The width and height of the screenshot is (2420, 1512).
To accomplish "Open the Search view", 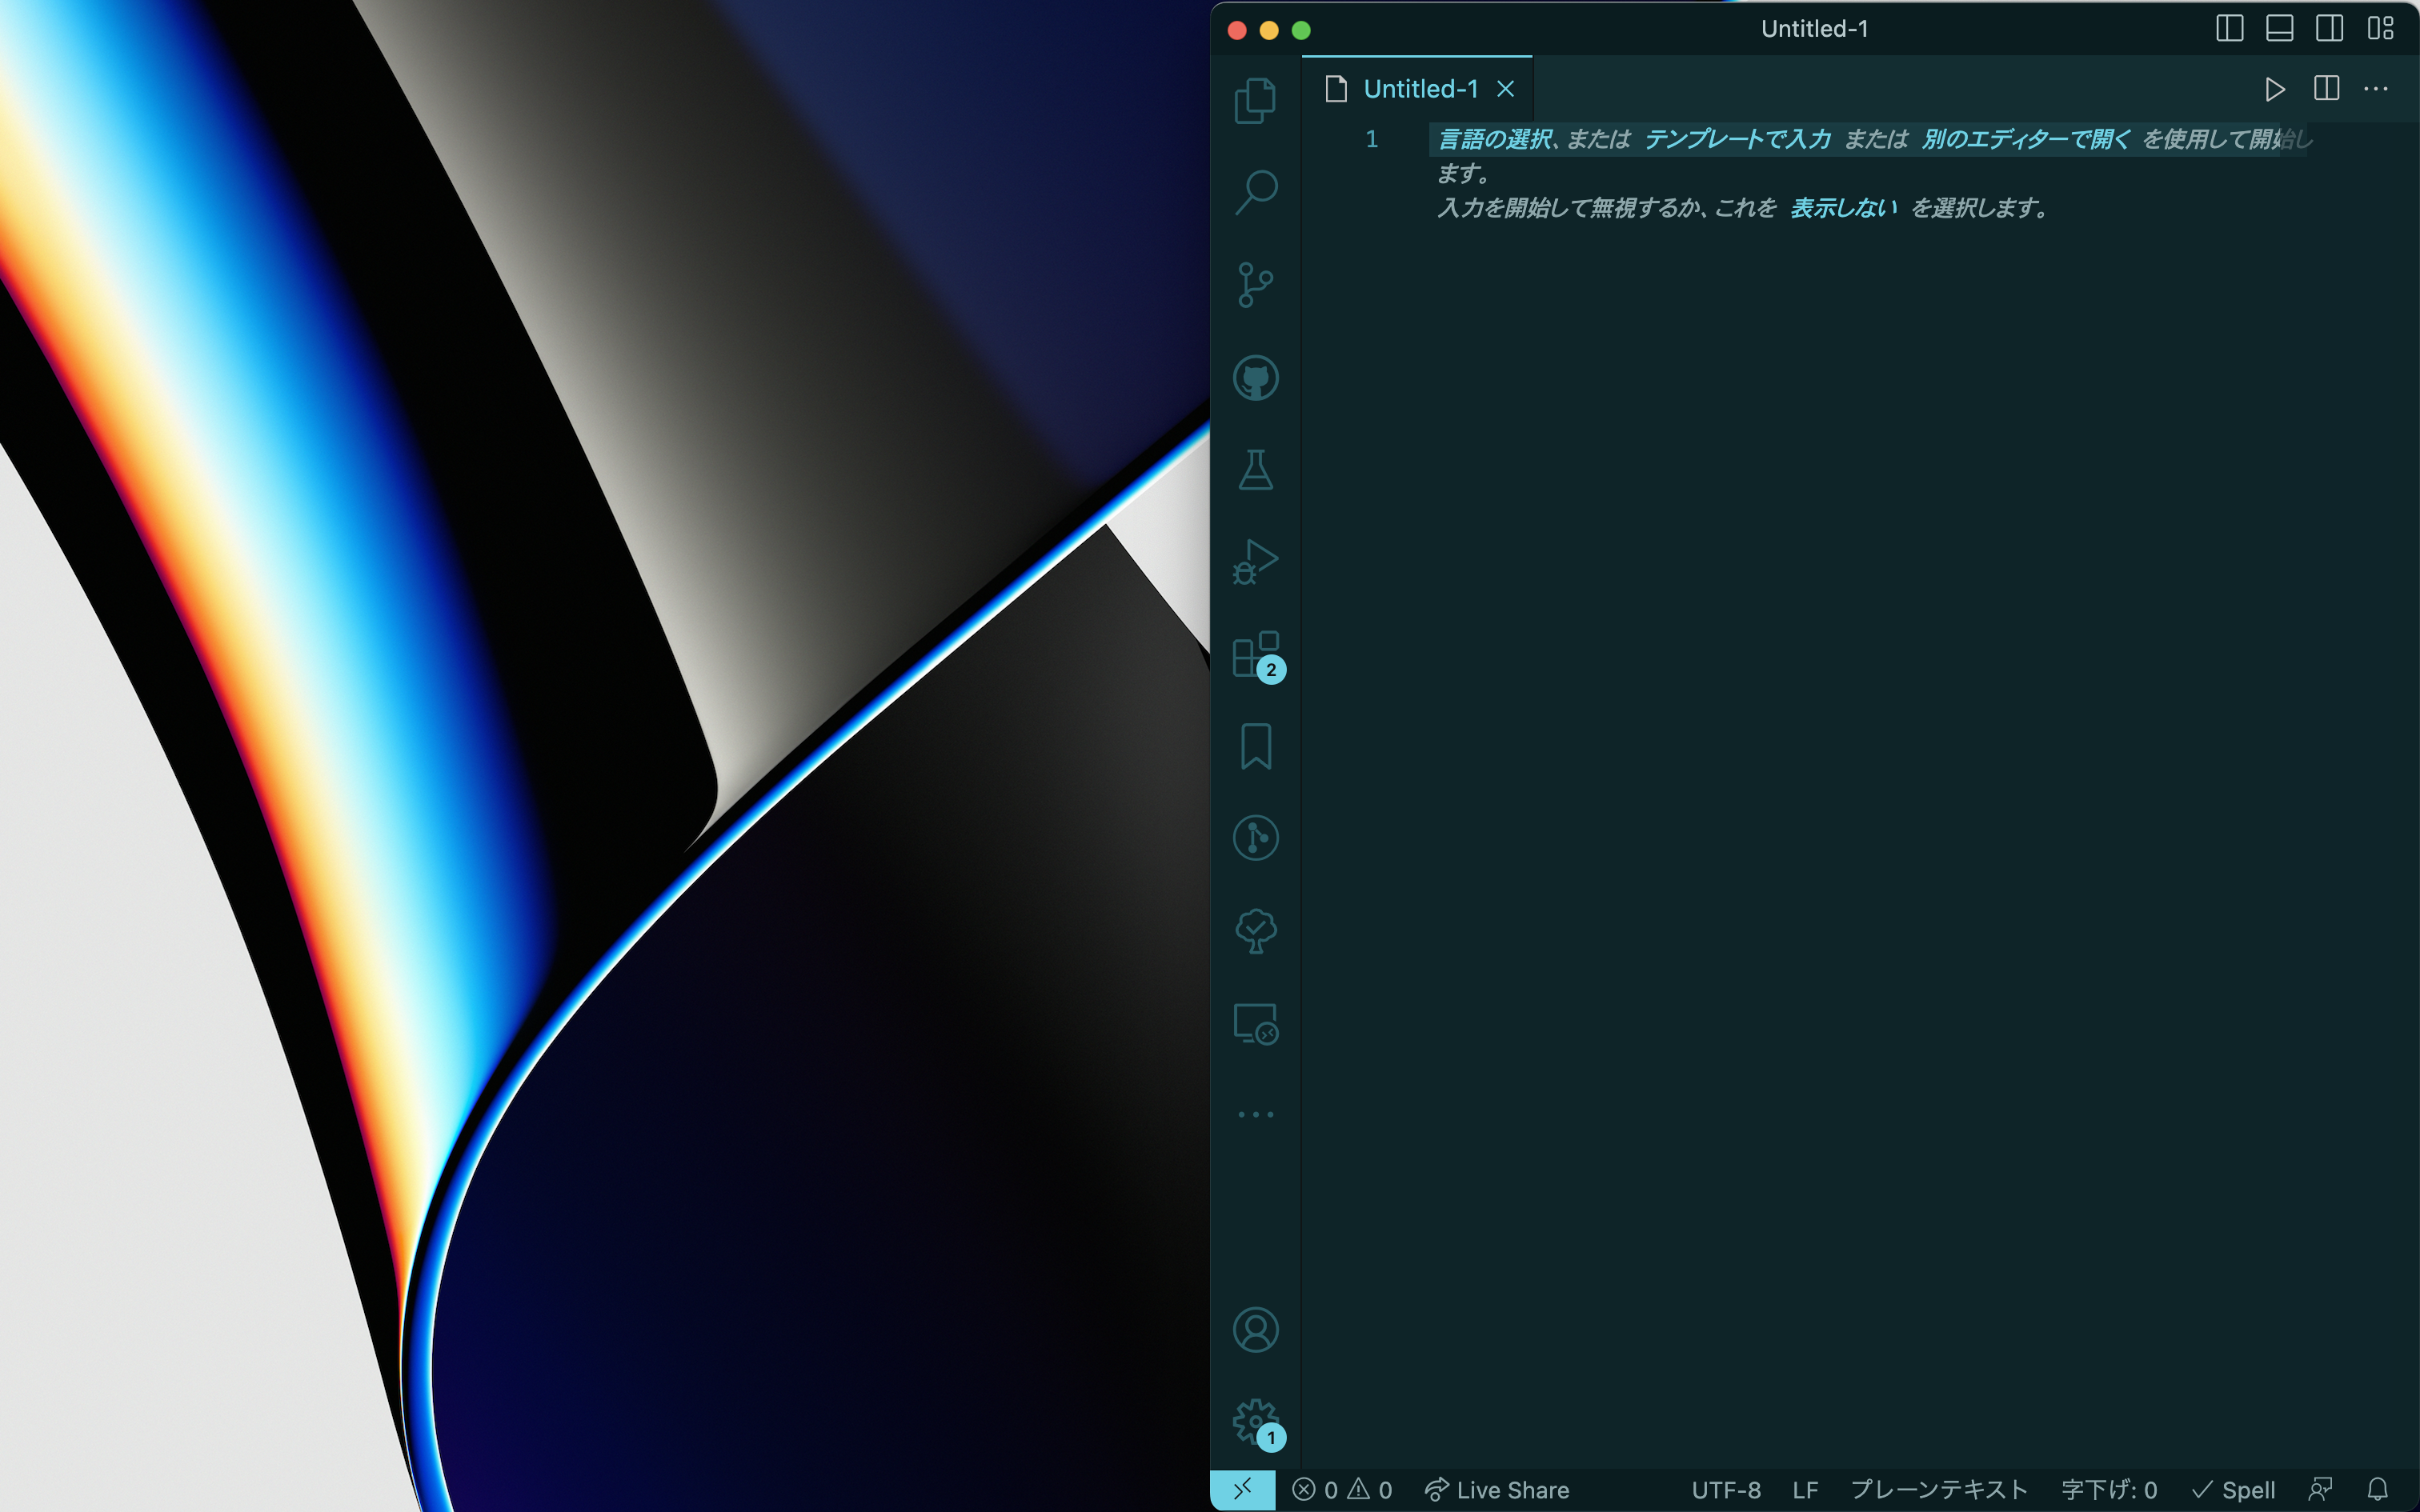I will pos(1255,192).
